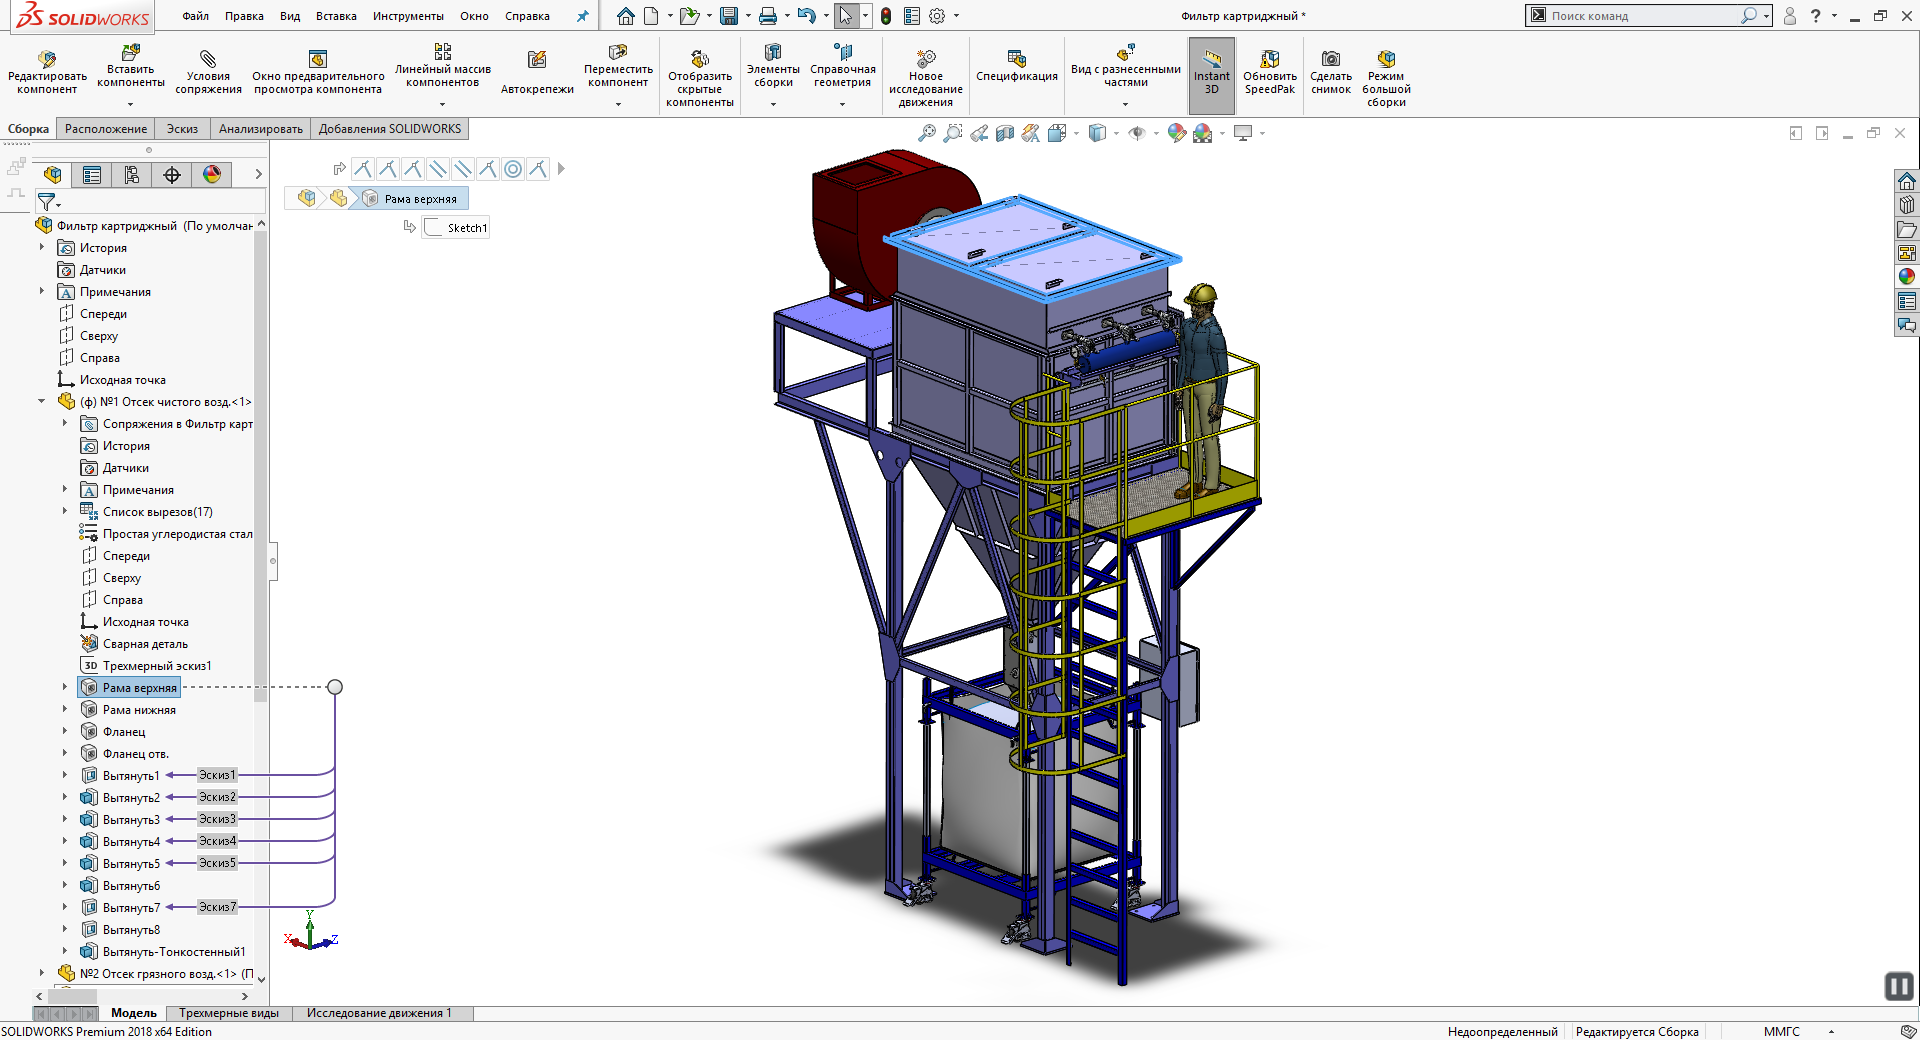Click the Sketch1 breadcrumb item
The image size is (1920, 1040).
click(x=458, y=228)
